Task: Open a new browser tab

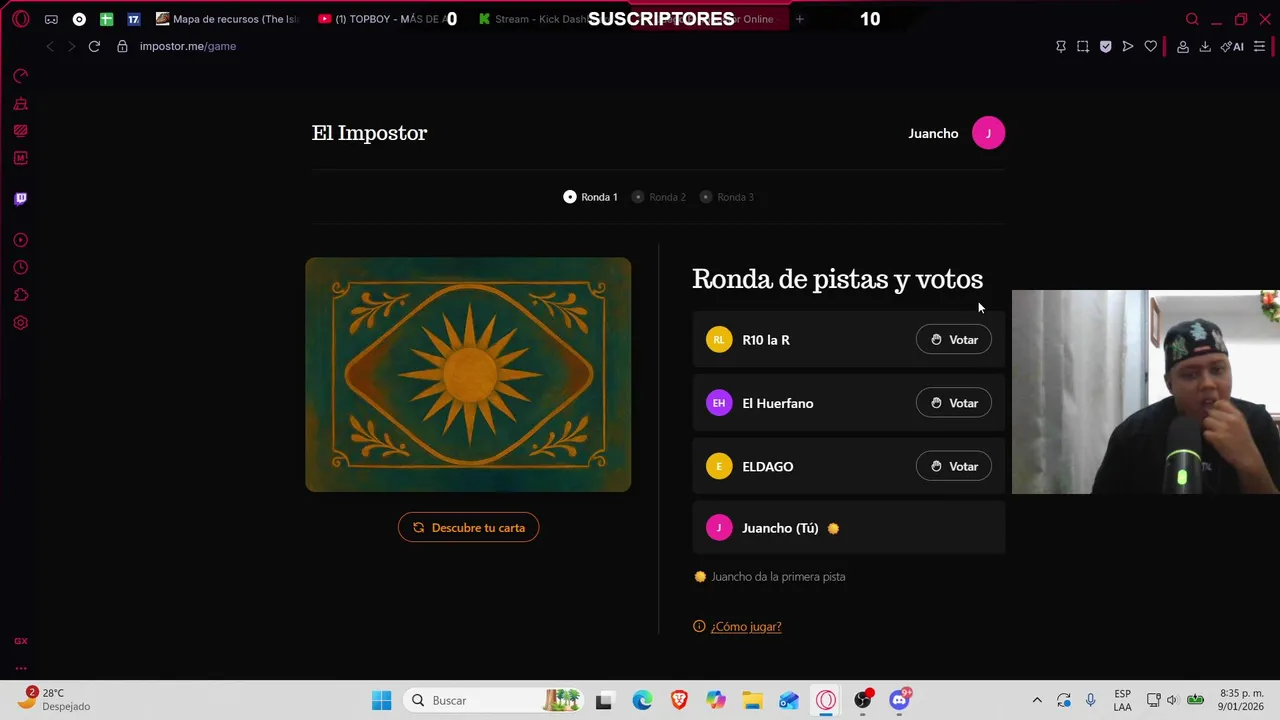Action: pyautogui.click(x=799, y=19)
